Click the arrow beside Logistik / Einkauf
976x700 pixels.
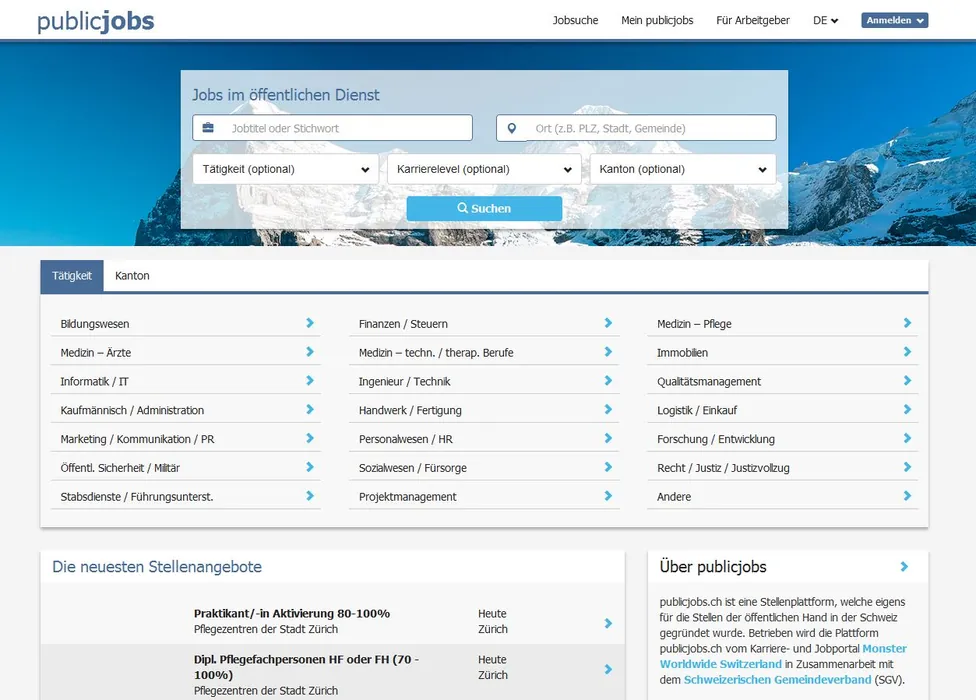point(907,409)
